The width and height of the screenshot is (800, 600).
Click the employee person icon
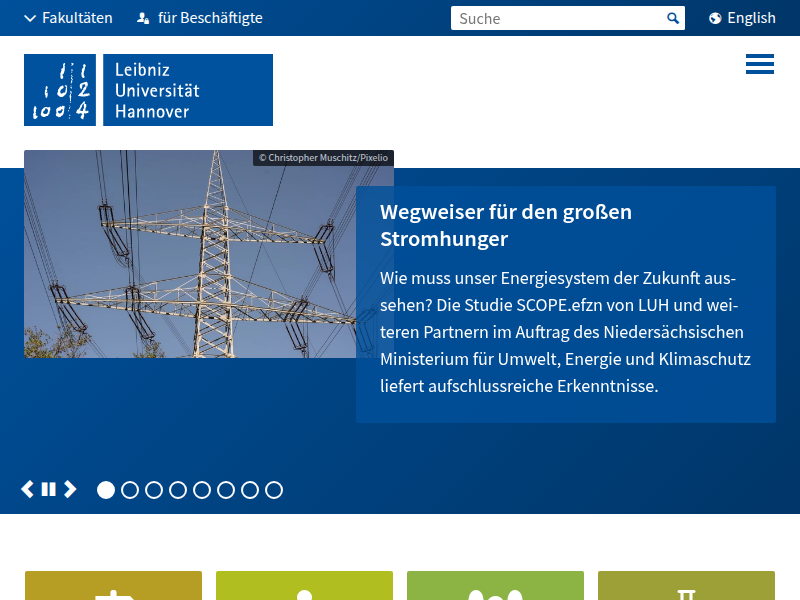click(x=143, y=18)
